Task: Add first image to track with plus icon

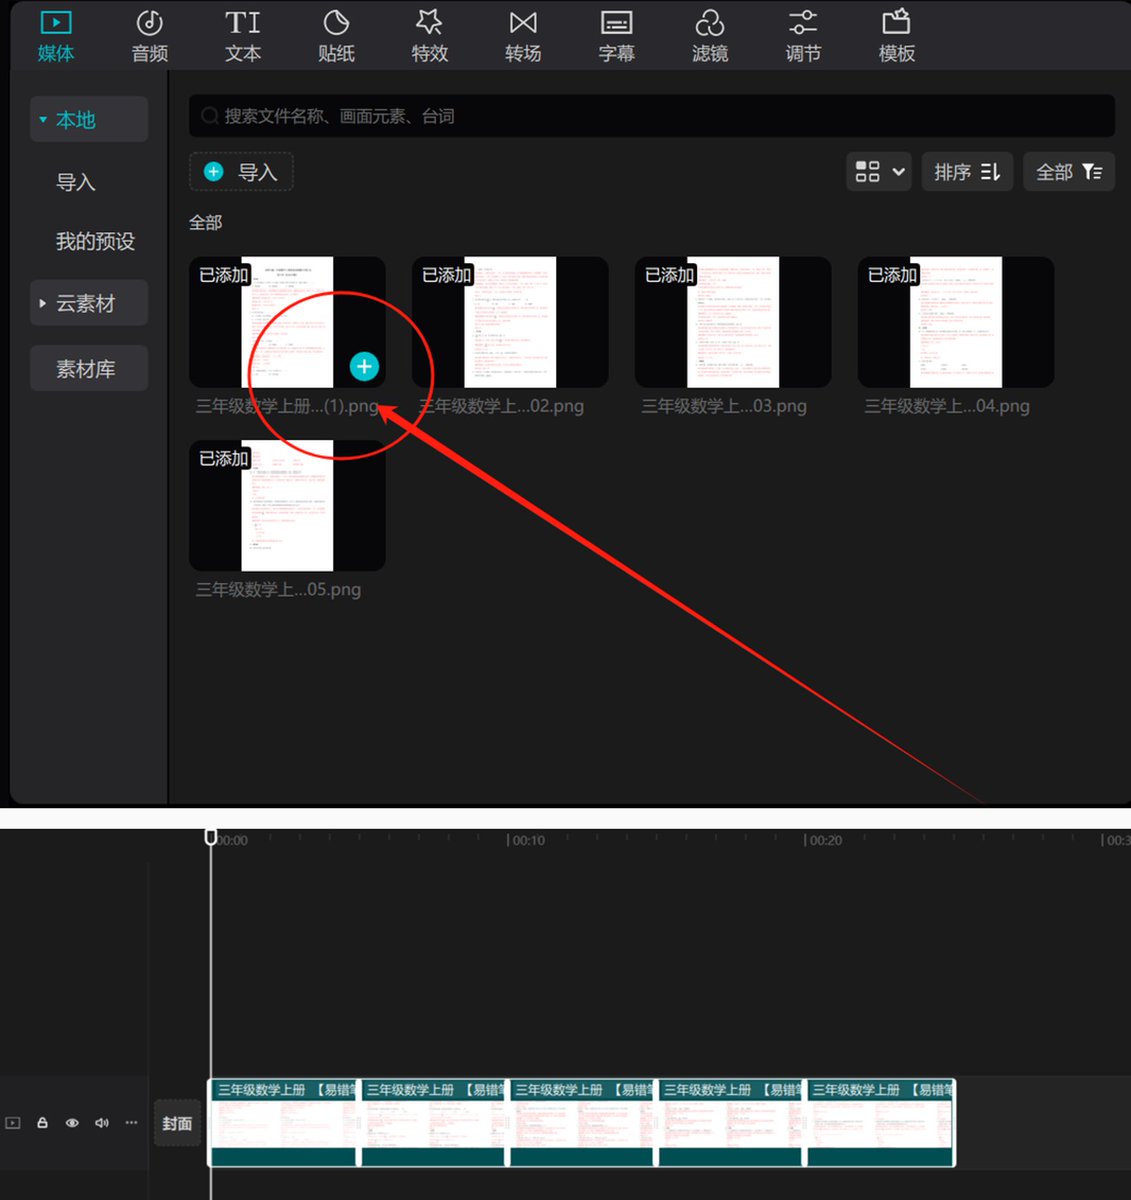Action: 364,367
